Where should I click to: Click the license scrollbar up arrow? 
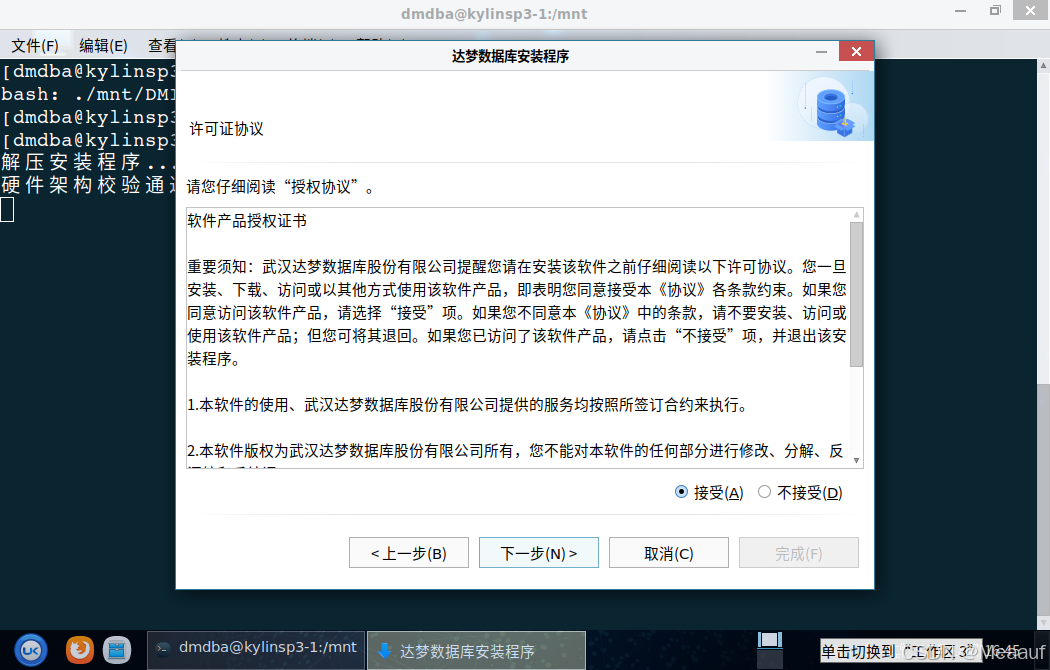point(856,215)
